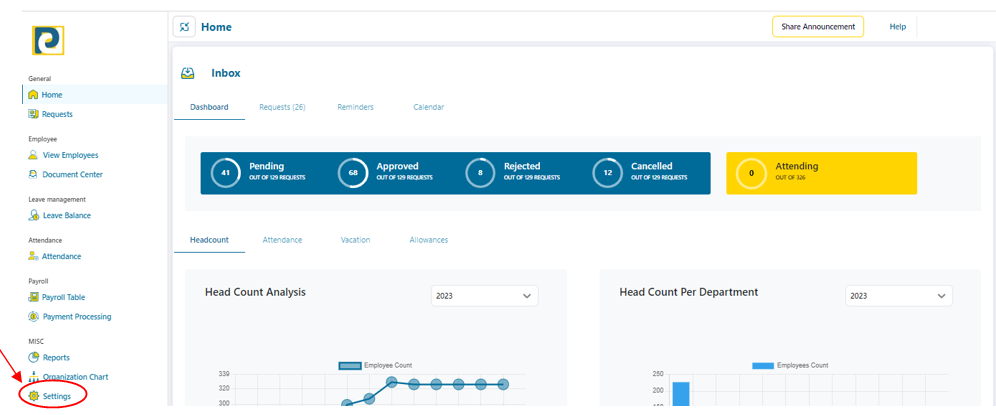996x415 pixels.
Task: Open Requests via its sidebar icon
Action: pyautogui.click(x=34, y=114)
